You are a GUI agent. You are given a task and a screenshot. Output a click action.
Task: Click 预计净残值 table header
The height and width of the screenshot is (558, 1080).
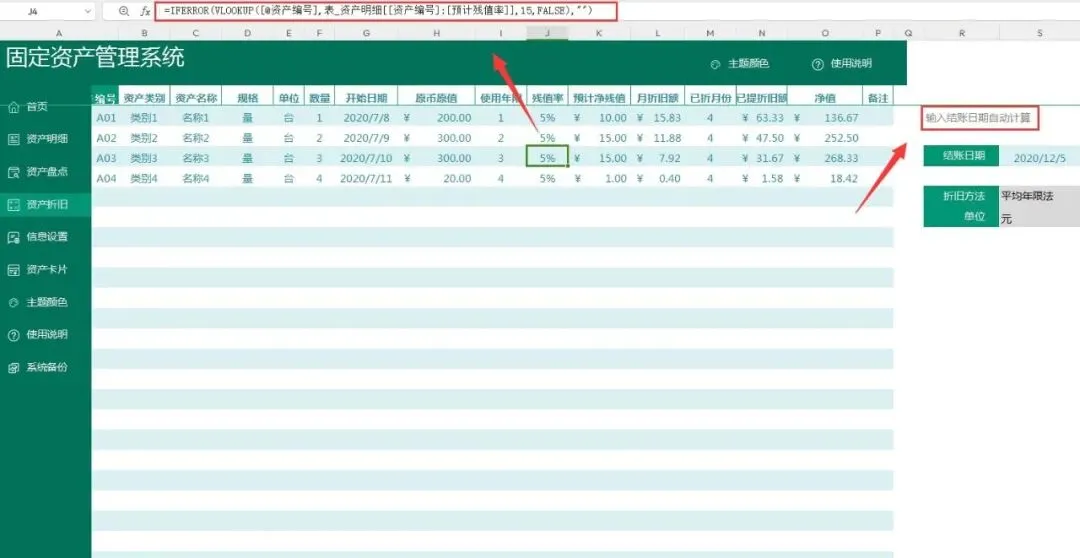pos(599,99)
